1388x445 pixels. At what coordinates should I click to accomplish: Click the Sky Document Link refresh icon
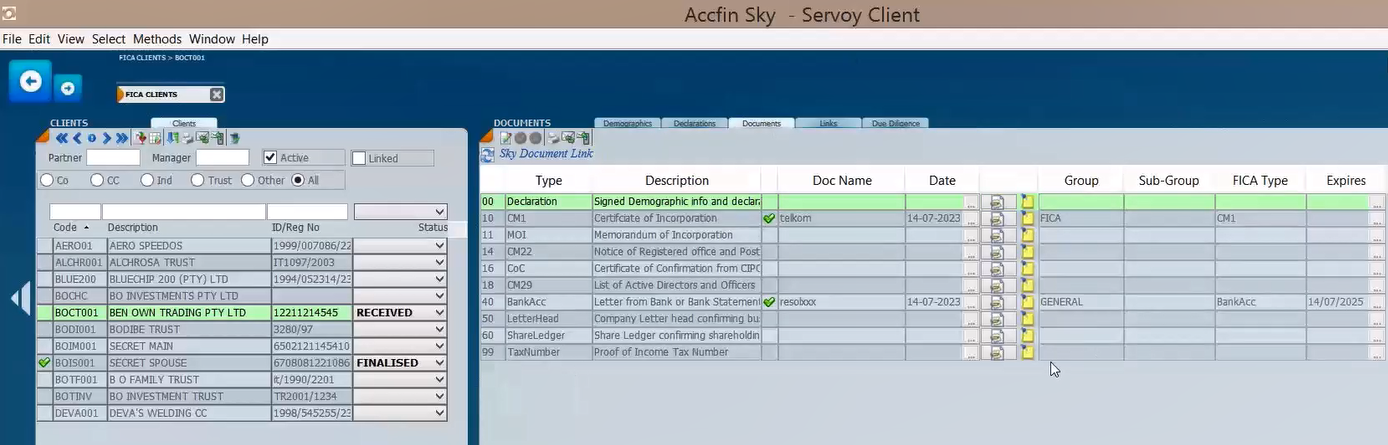(x=488, y=155)
